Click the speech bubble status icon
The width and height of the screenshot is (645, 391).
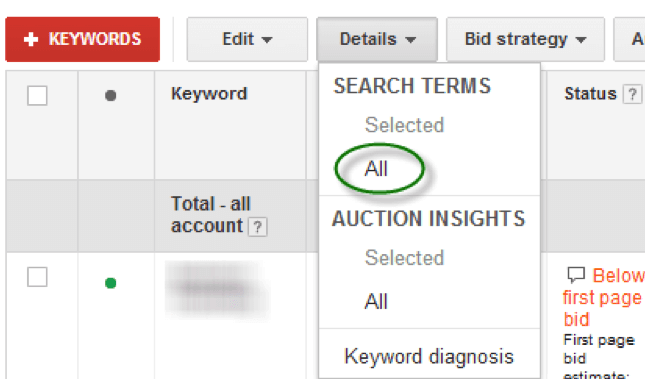[x=575, y=275]
